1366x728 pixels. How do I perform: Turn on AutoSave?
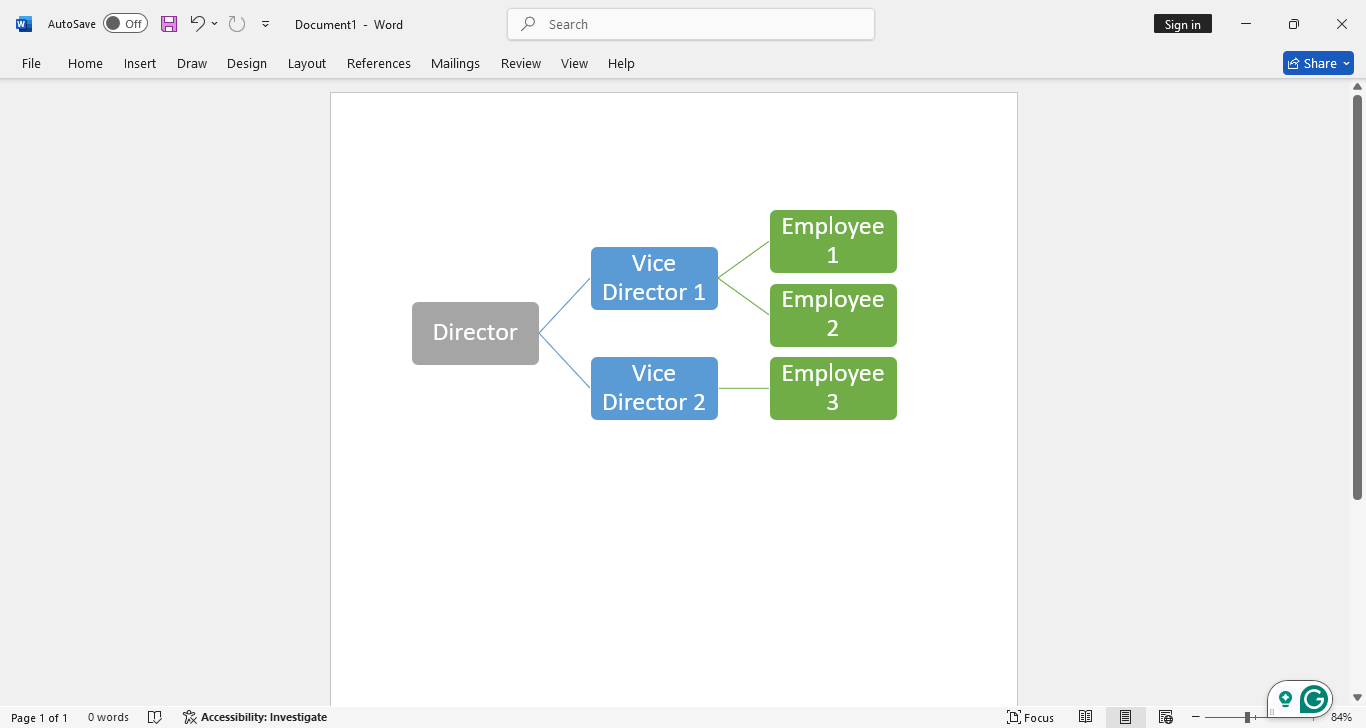coord(125,23)
